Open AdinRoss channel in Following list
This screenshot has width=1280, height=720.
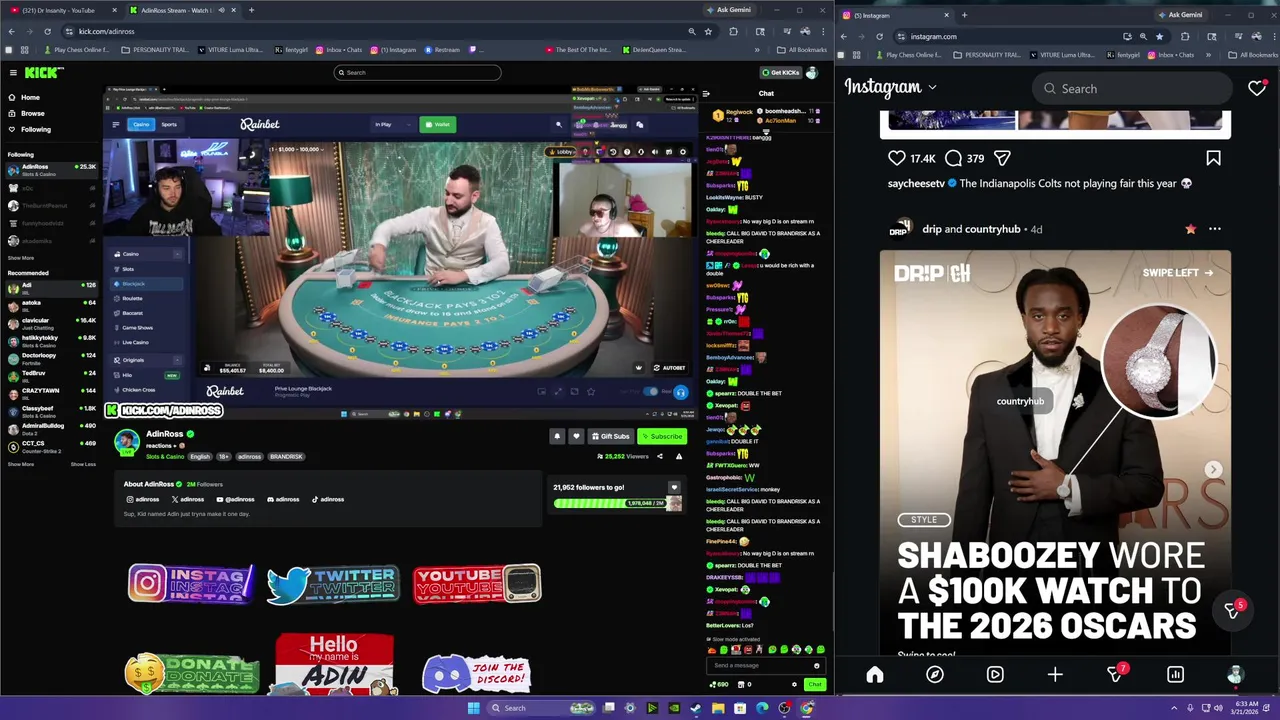tap(52, 169)
